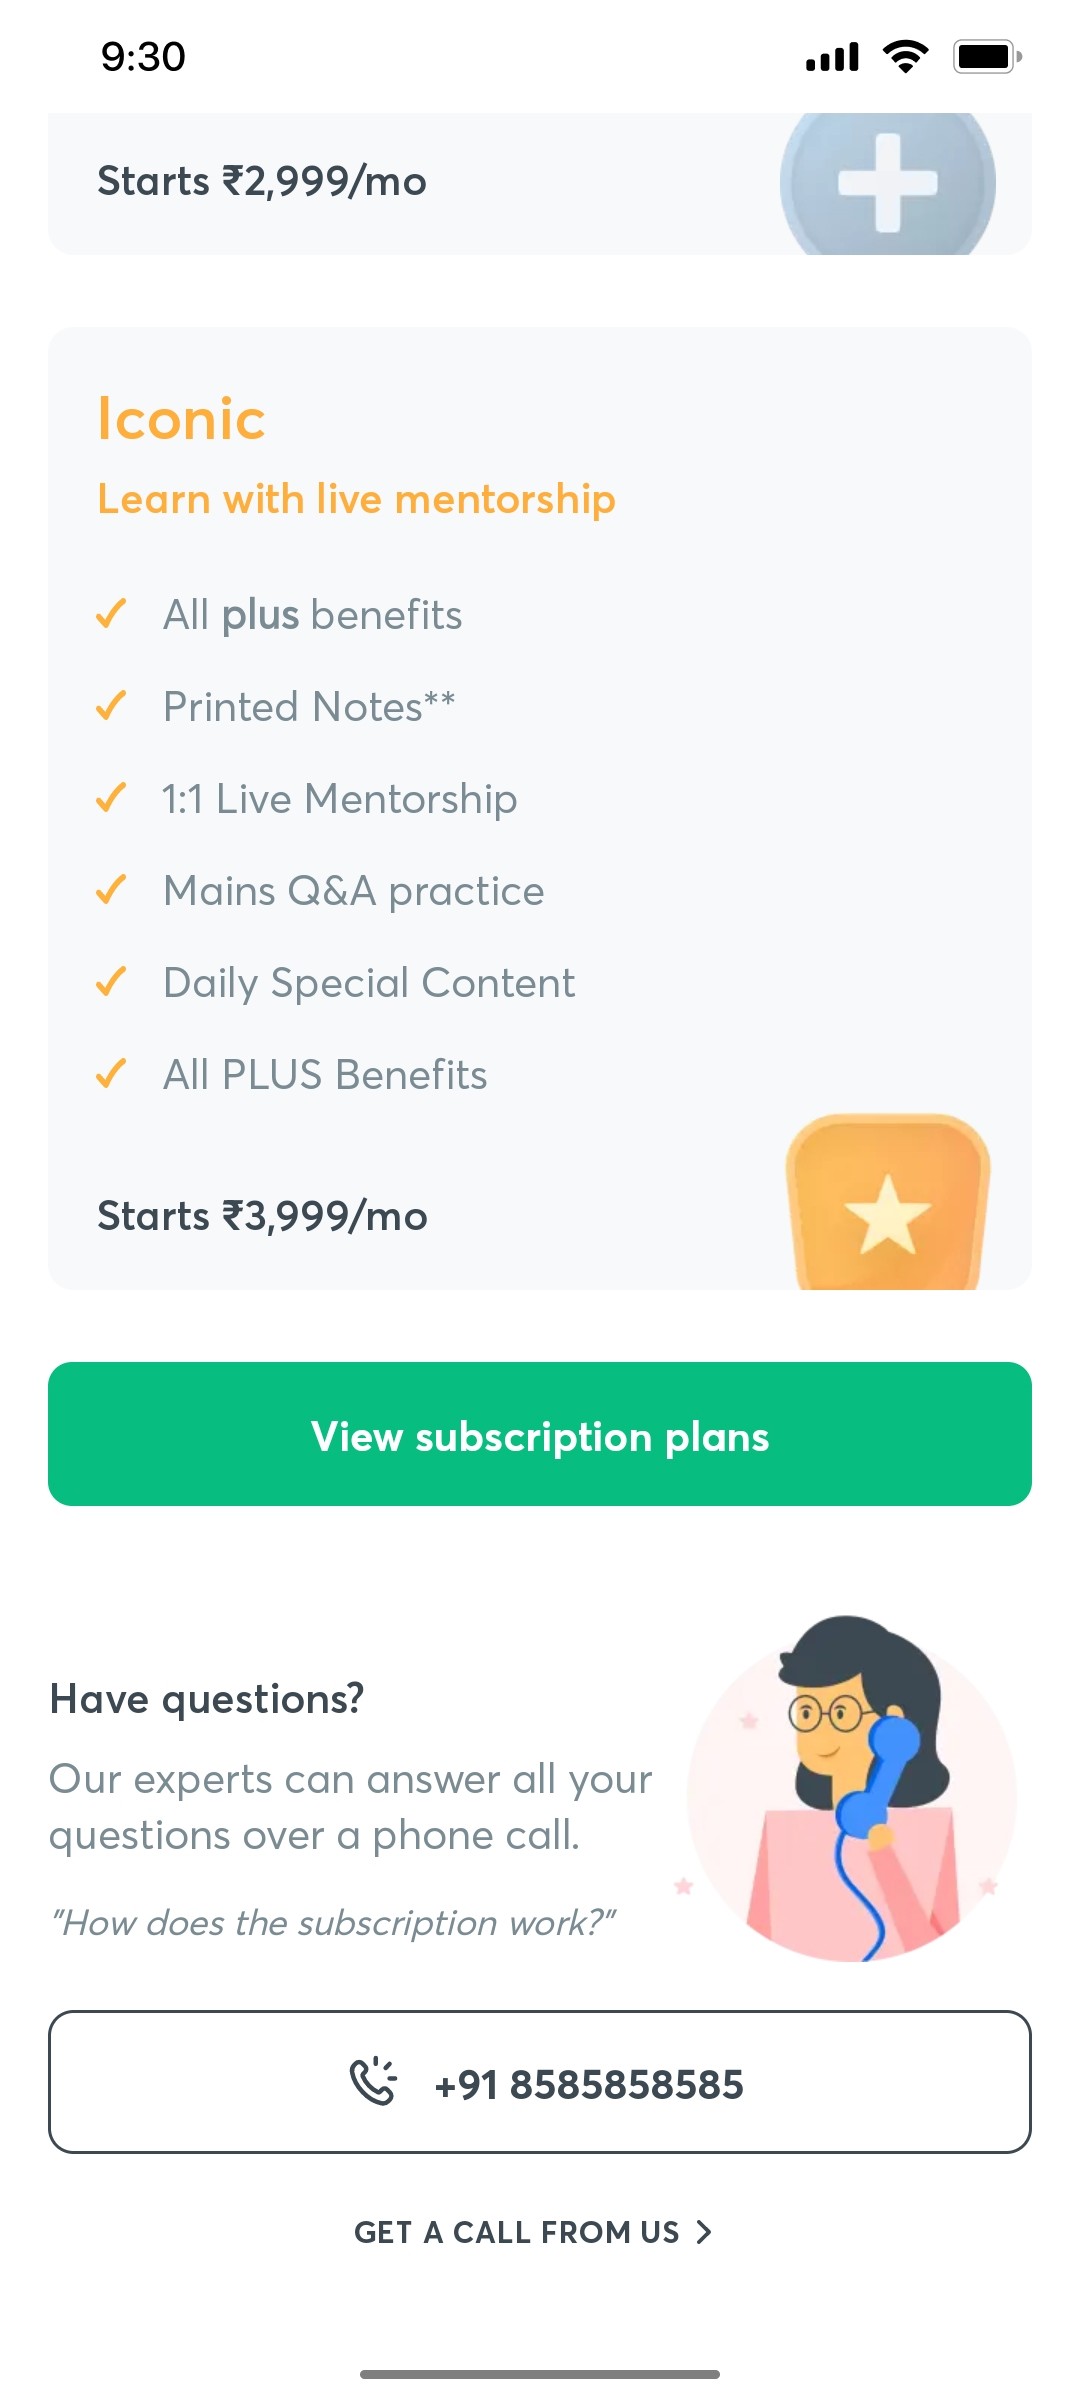This screenshot has height=2400, width=1080.
Task: Tap the Plus badge icon near ₹2,999/mo
Action: (x=888, y=181)
